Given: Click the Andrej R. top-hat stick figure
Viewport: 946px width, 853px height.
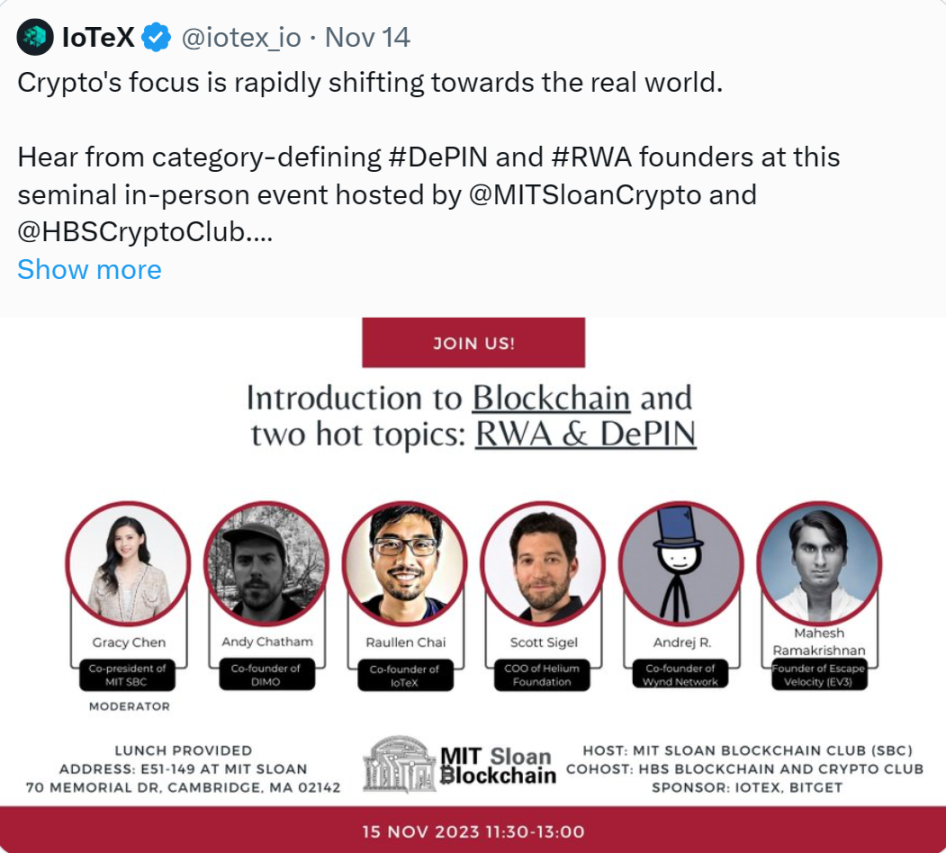Looking at the screenshot, I should [x=681, y=564].
